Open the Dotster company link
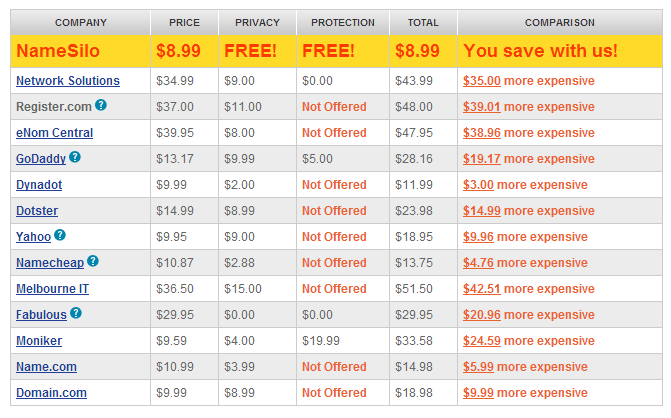Screen dimensions: 671x418 [37, 211]
